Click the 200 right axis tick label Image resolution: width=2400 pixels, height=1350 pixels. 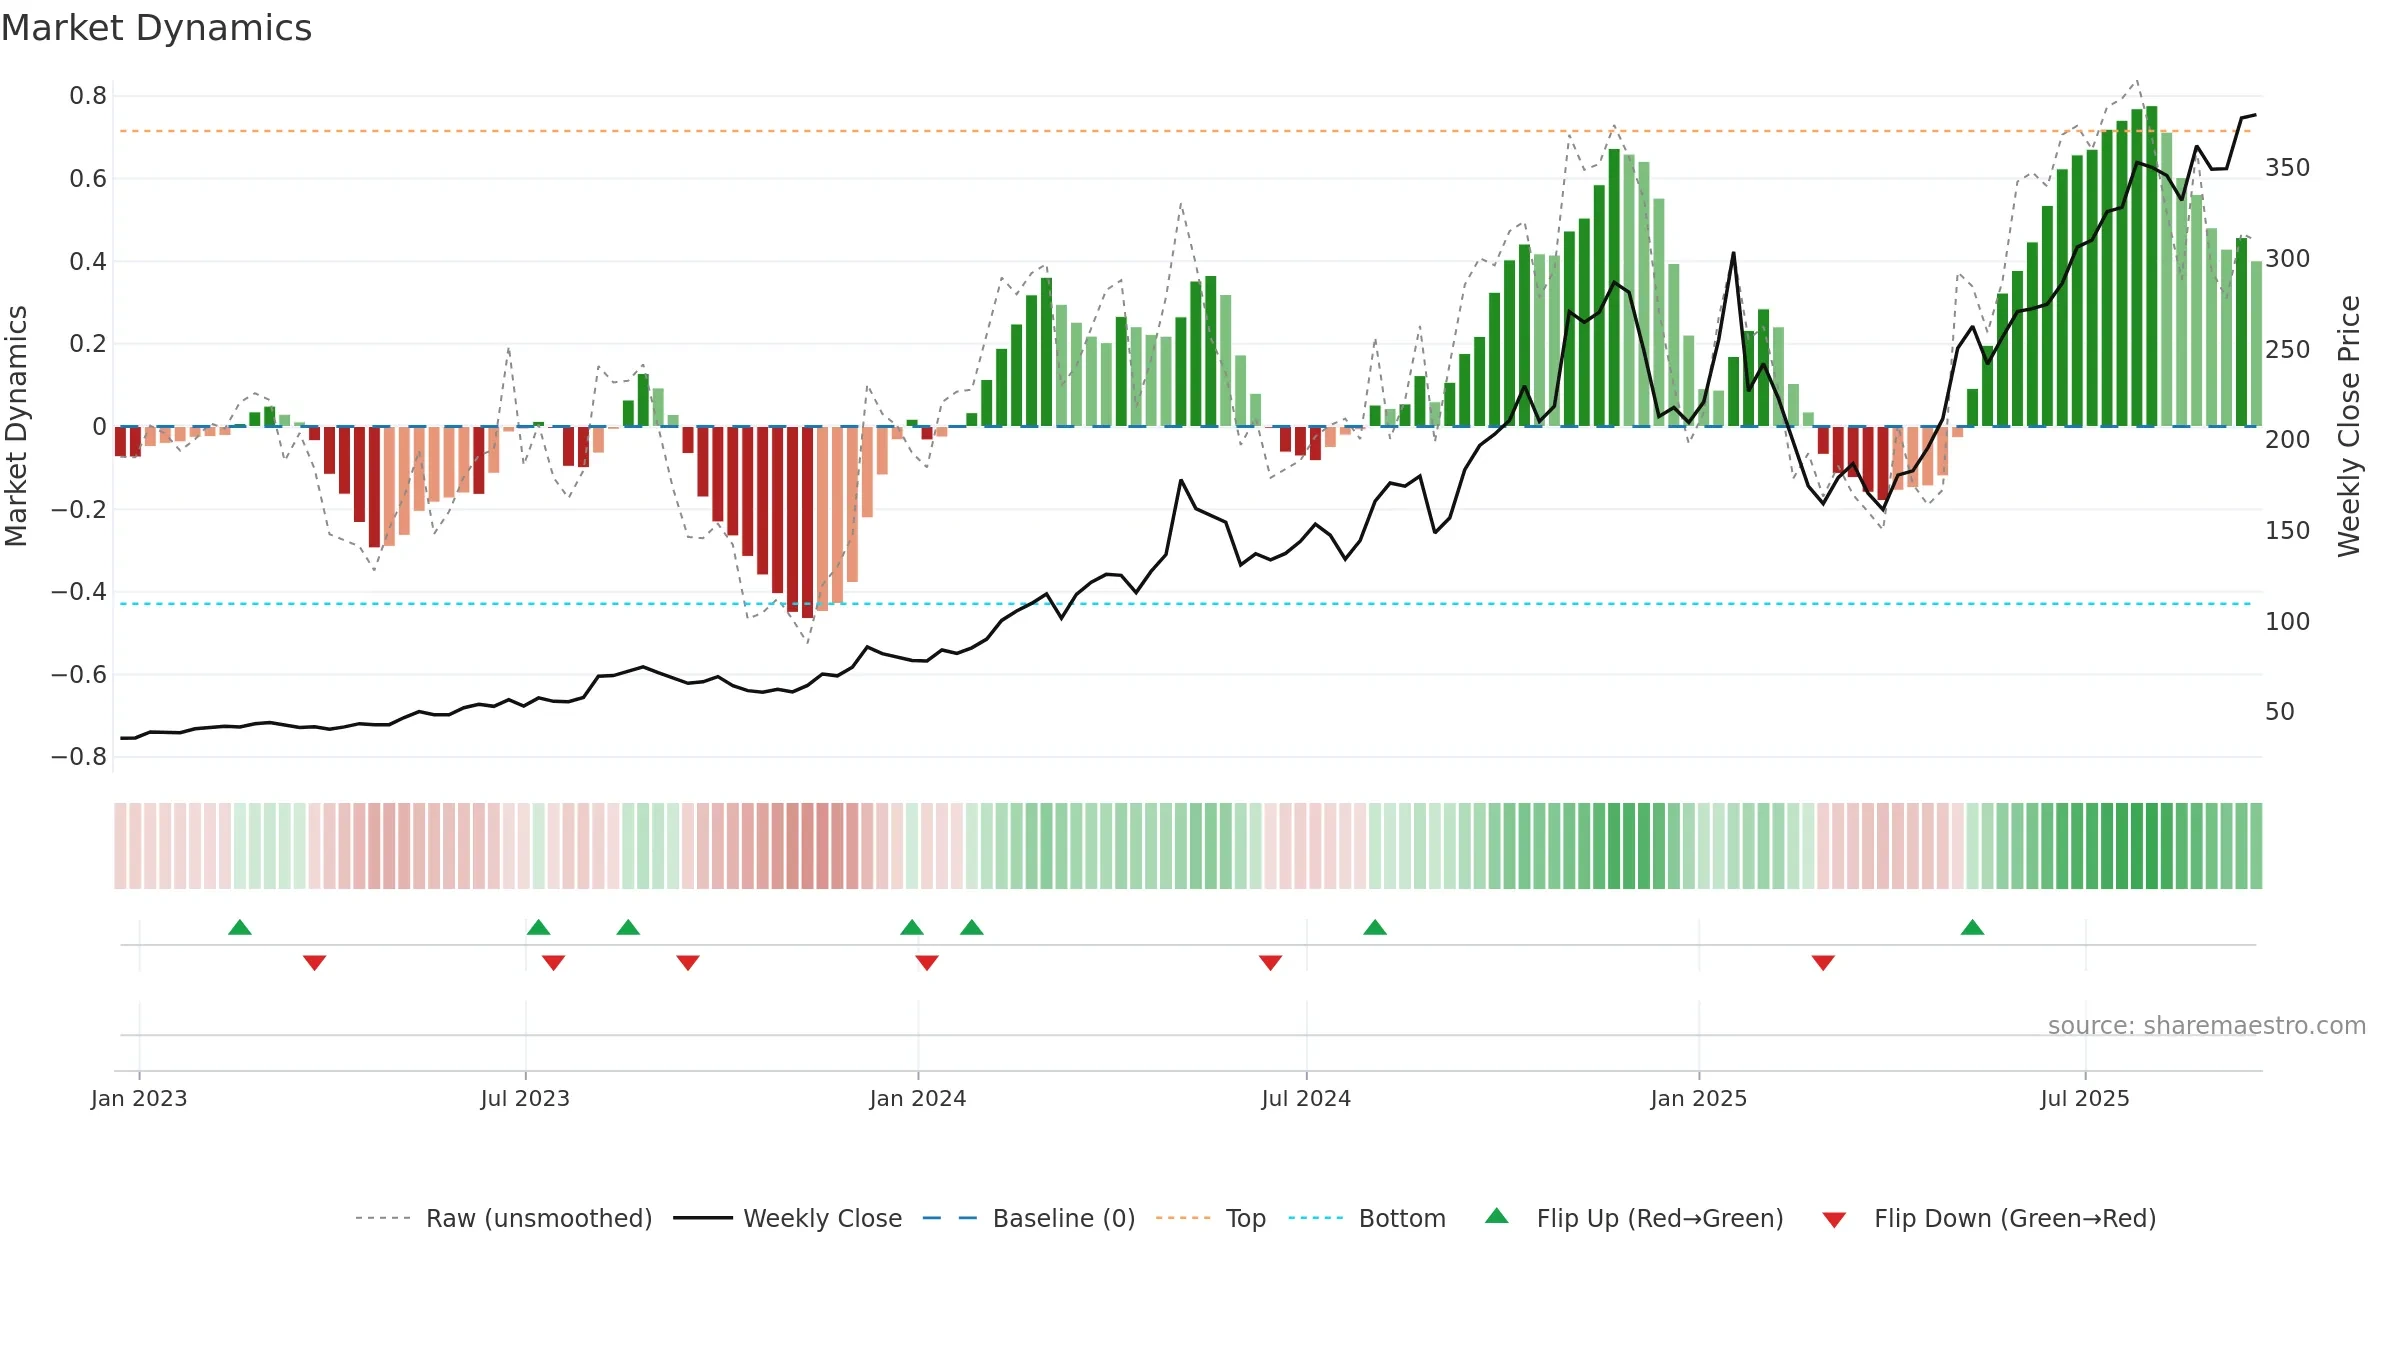coord(2288,440)
